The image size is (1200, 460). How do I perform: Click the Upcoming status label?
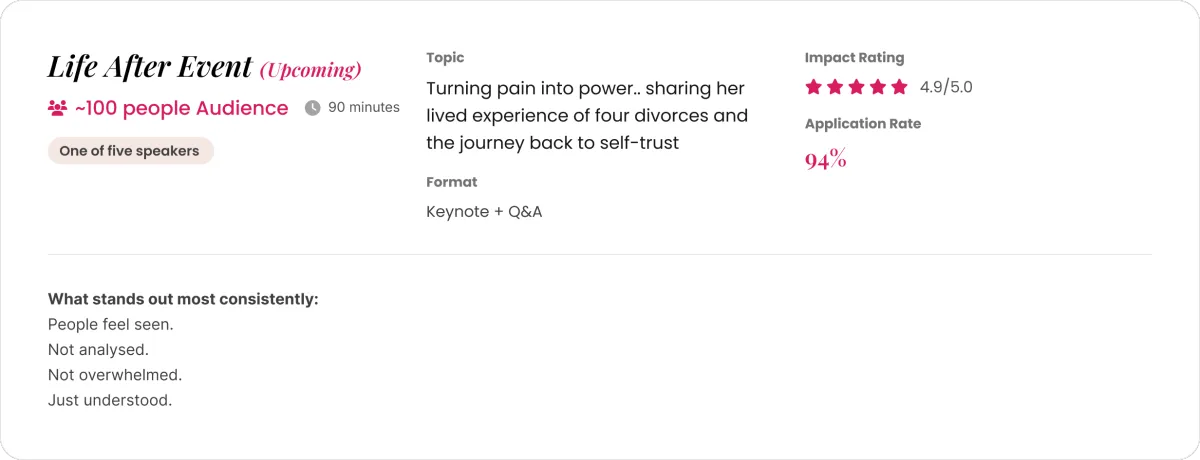coord(310,70)
